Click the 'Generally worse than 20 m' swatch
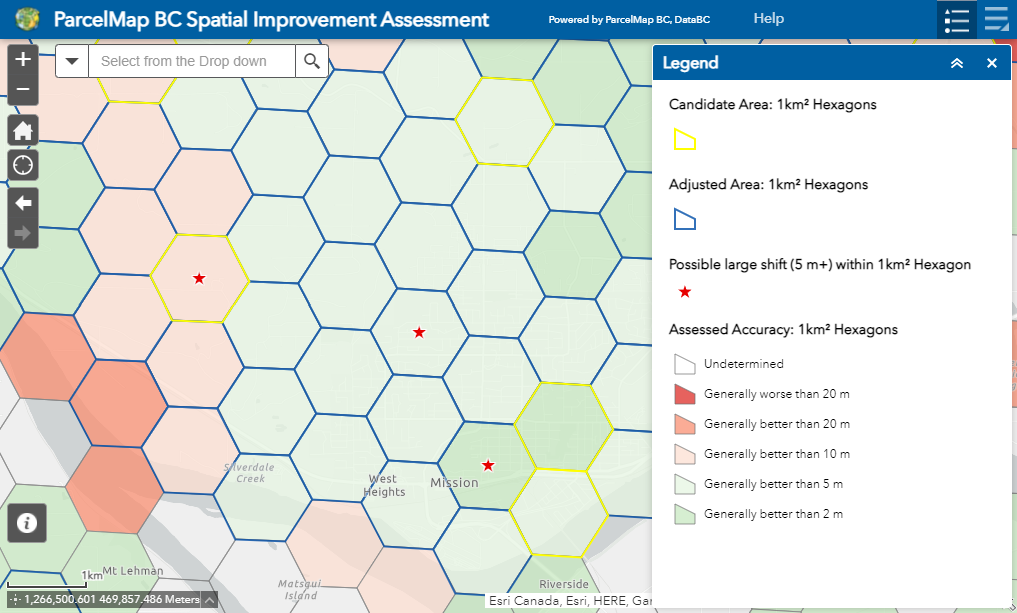 [685, 394]
